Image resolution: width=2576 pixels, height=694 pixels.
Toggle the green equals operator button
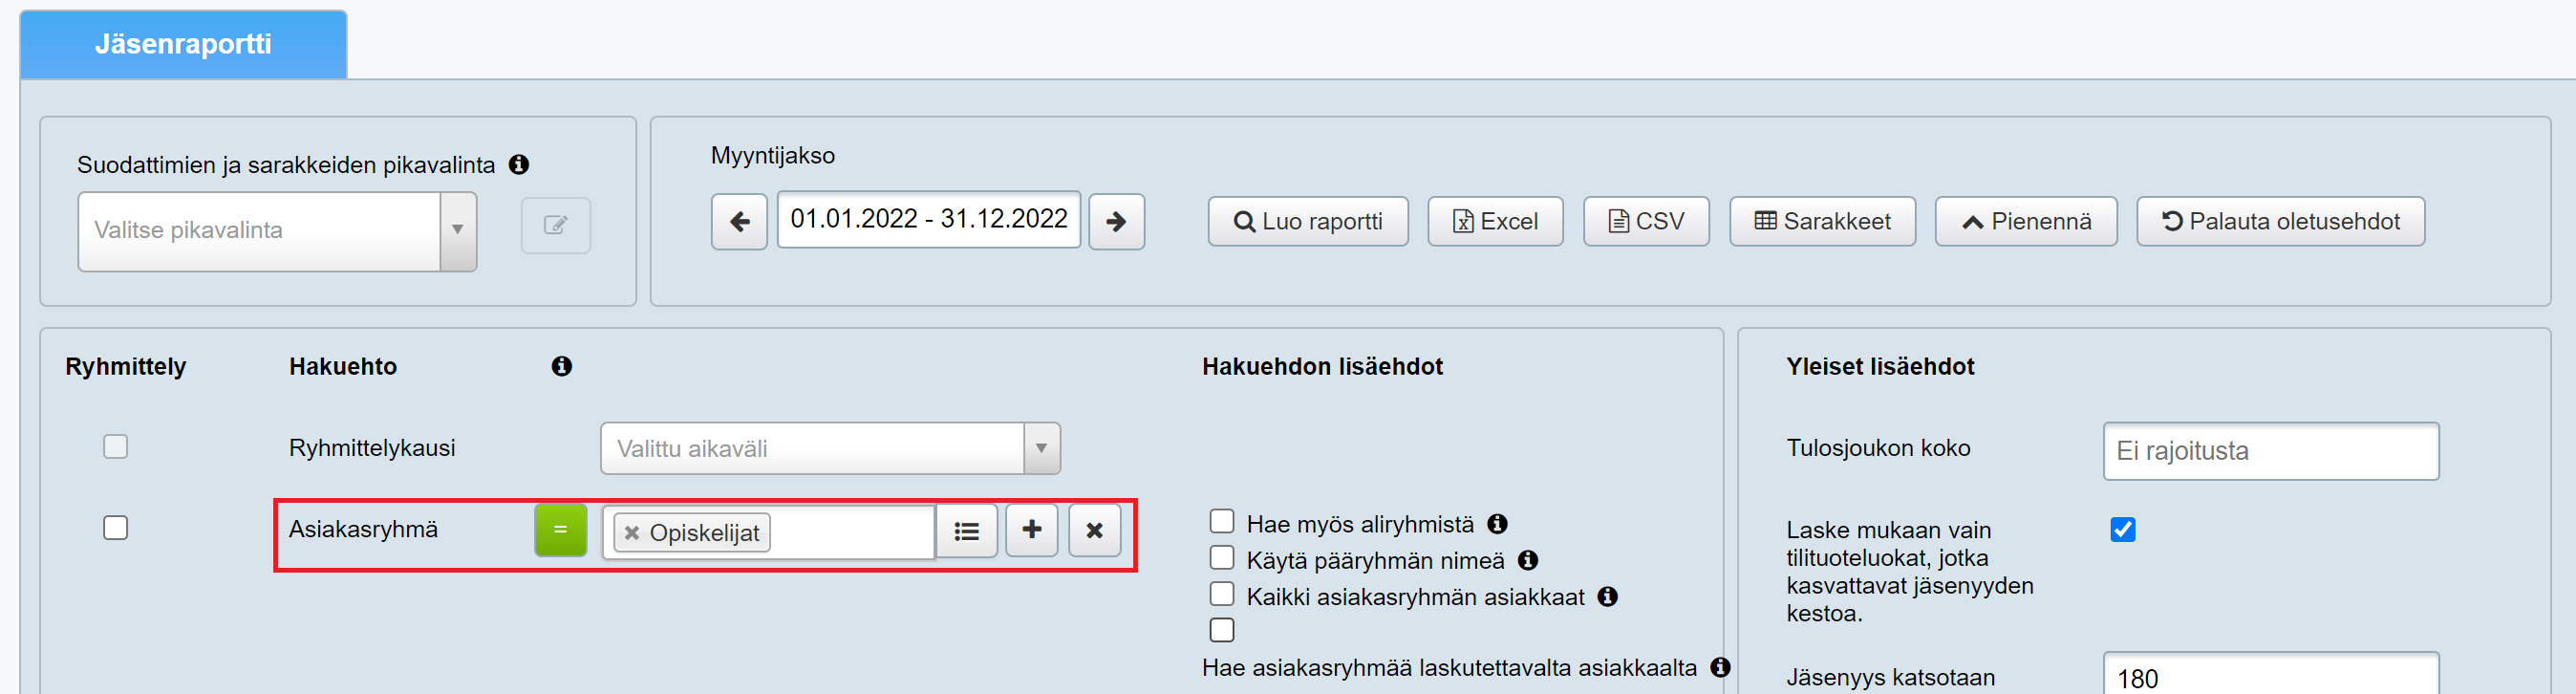pos(560,530)
